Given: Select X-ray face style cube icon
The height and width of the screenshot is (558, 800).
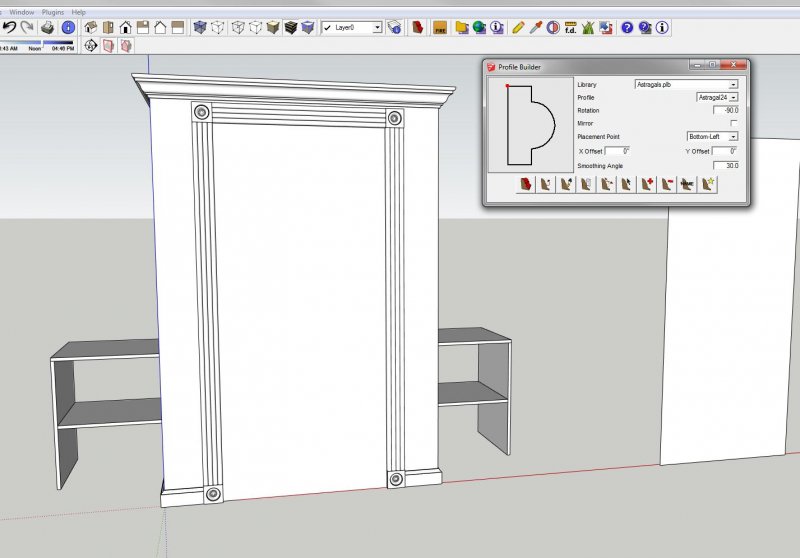Looking at the screenshot, I should coord(200,27).
